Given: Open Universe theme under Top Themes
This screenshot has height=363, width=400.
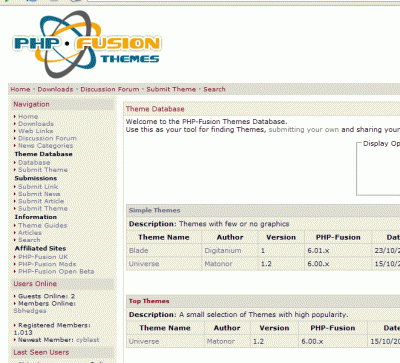Looking at the screenshot, I should point(144,342).
